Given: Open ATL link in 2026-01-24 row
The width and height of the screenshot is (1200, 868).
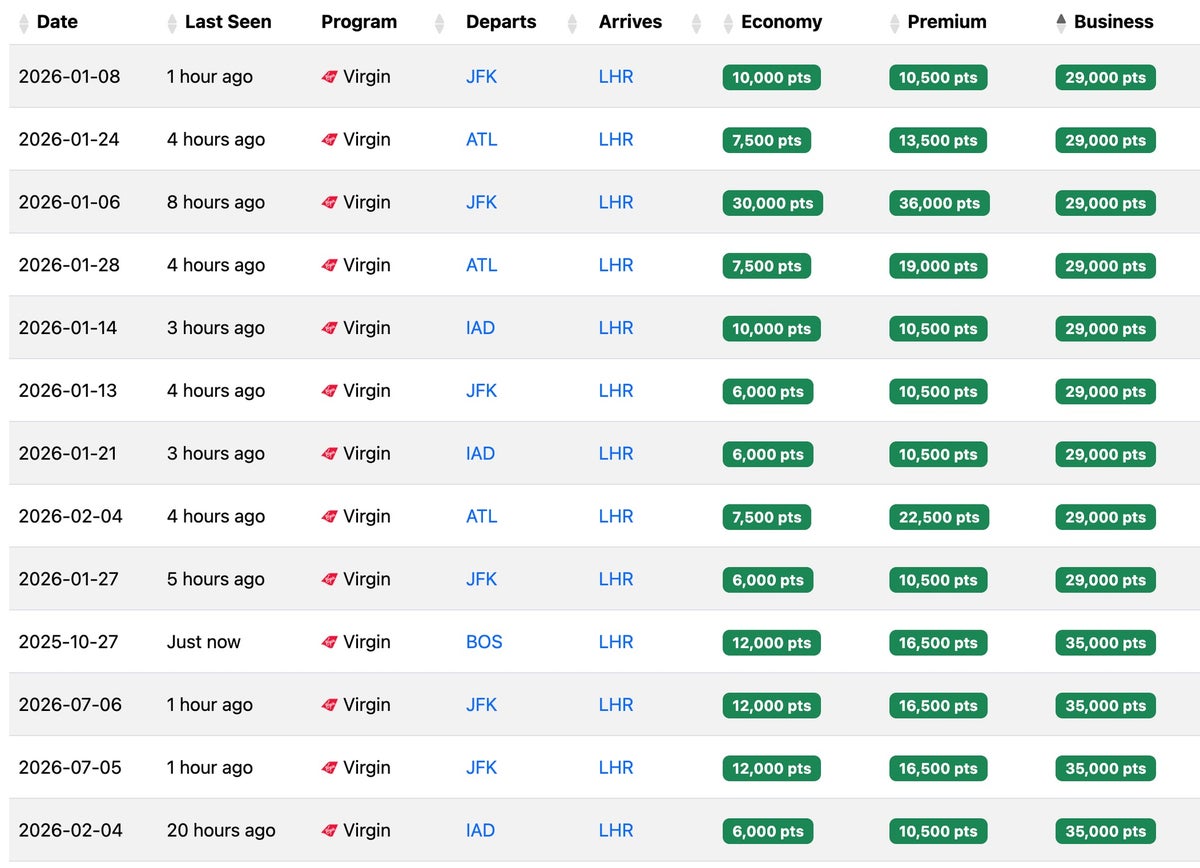Looking at the screenshot, I should [481, 139].
